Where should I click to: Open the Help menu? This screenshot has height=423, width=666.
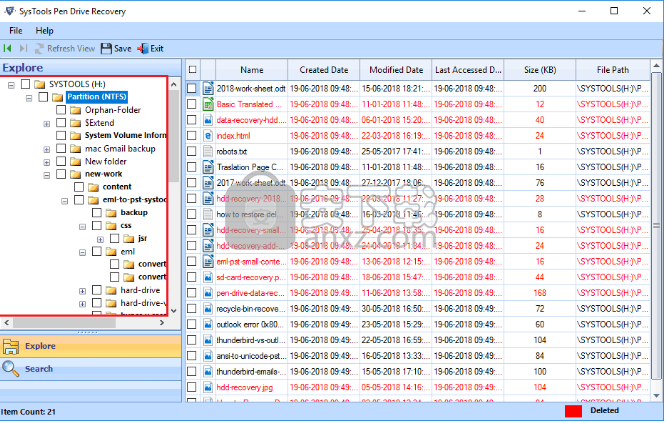click(x=45, y=31)
